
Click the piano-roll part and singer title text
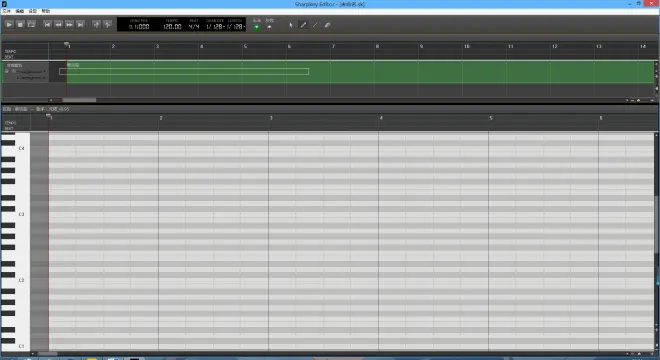tap(36, 109)
